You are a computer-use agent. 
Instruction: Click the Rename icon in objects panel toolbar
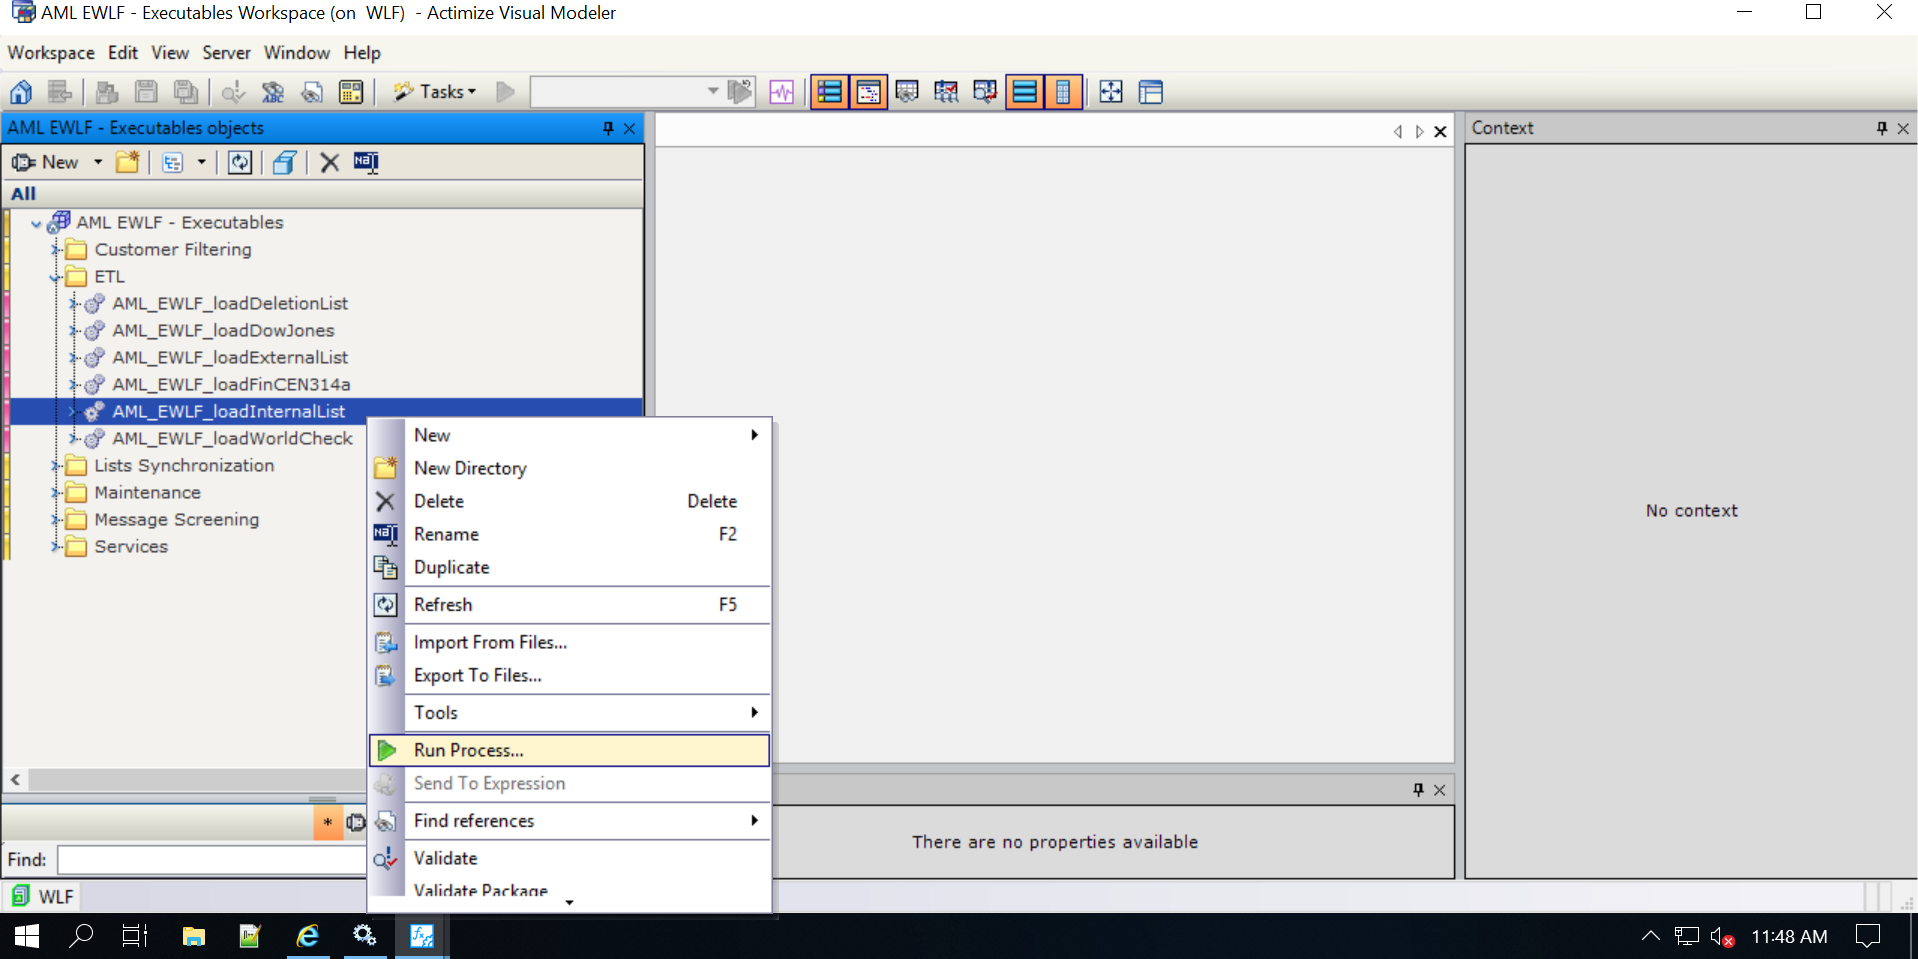pos(366,162)
